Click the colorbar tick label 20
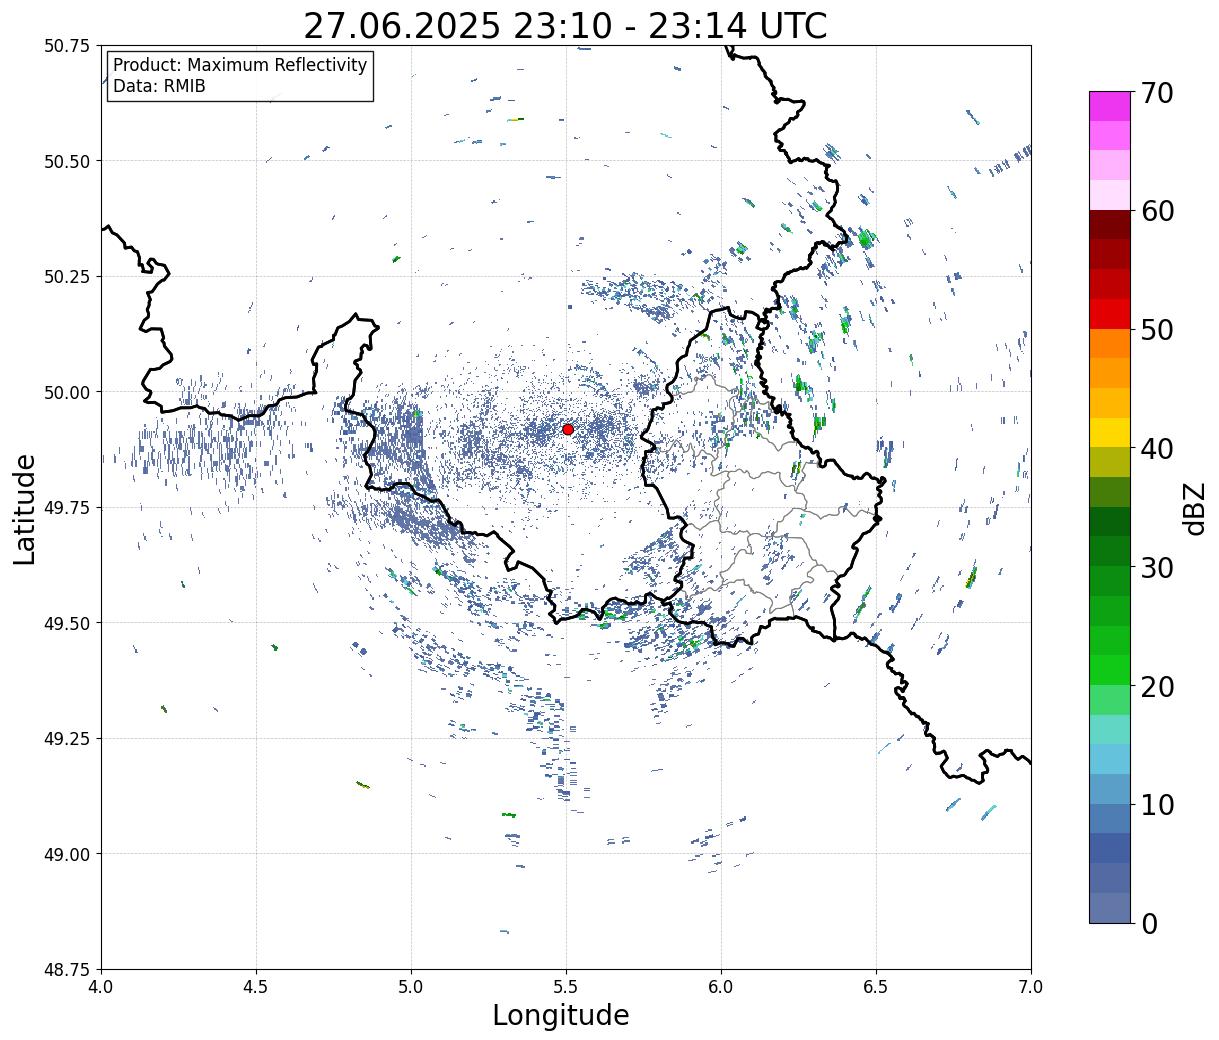1219x1040 pixels. click(x=1156, y=686)
